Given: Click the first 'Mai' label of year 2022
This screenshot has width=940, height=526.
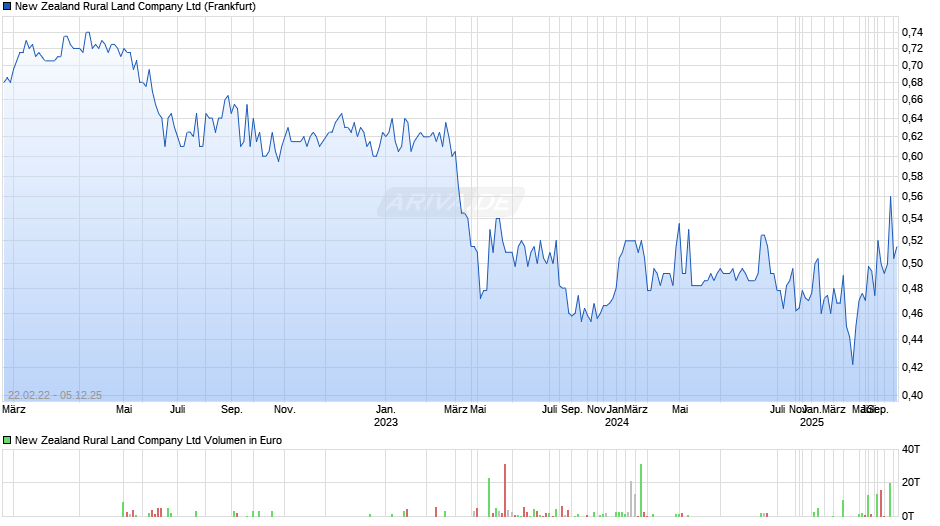Looking at the screenshot, I should [124, 410].
